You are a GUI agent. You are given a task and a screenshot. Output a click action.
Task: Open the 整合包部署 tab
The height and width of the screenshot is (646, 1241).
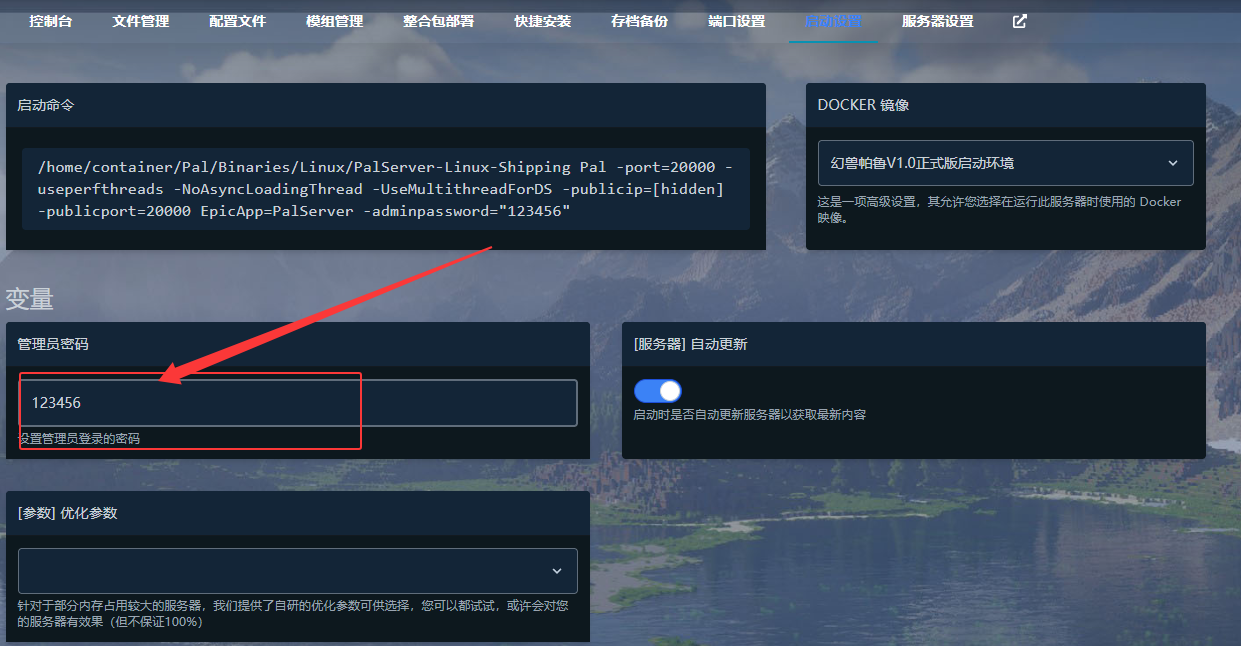coord(438,21)
